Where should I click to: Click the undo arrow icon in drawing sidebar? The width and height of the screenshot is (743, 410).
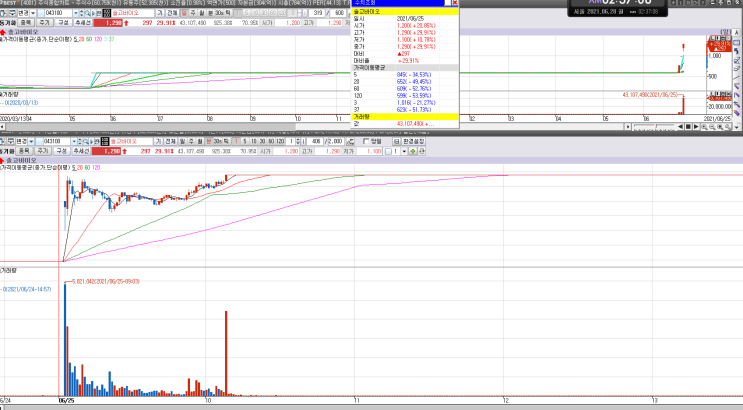coord(736,51)
